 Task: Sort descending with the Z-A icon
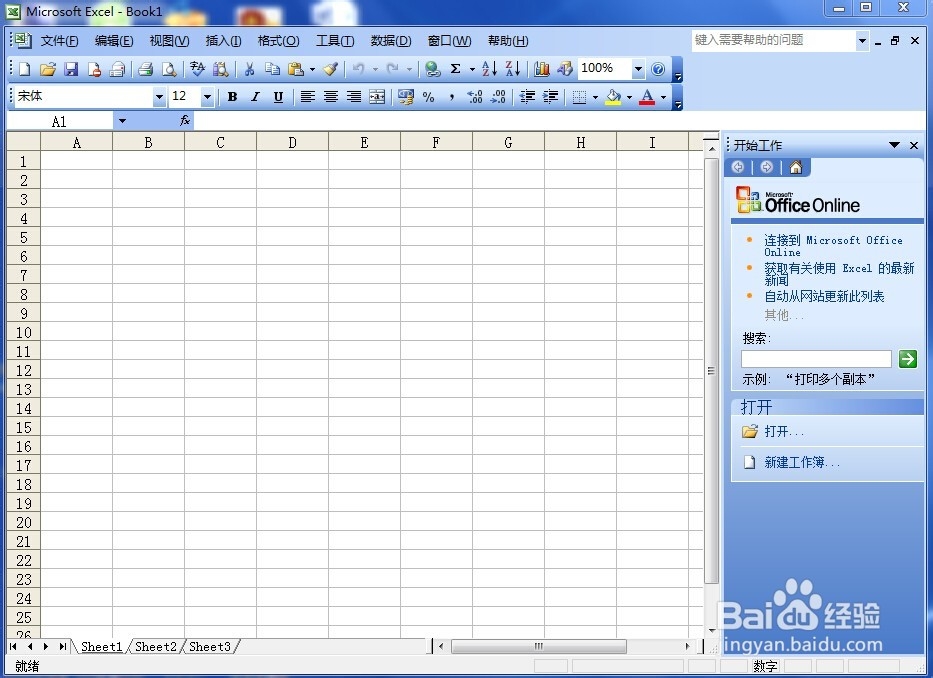tap(512, 69)
